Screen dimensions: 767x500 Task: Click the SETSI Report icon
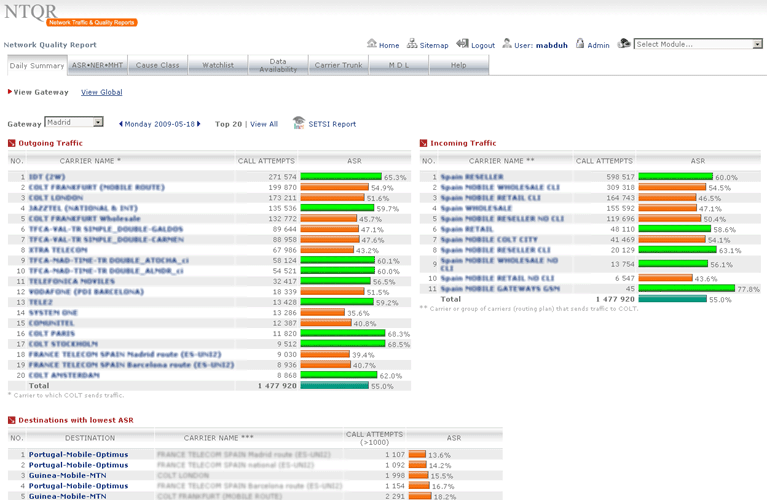pyautogui.click(x=299, y=123)
